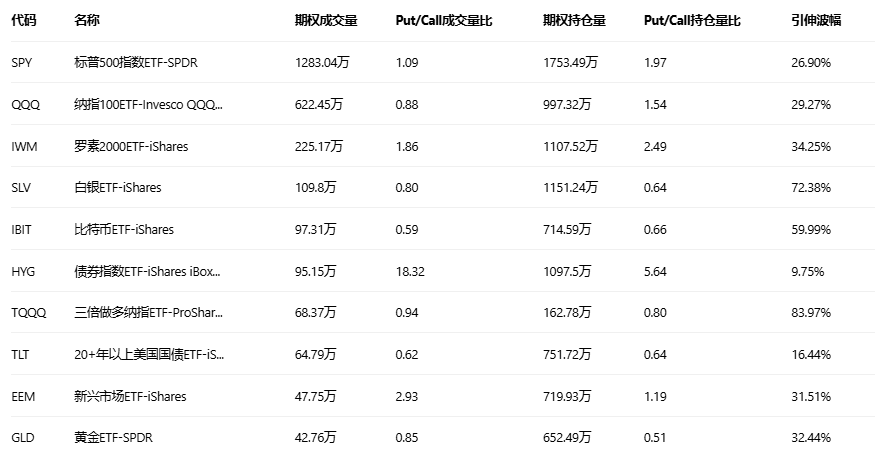This screenshot has height=462, width=883.
Task: Click the SPY ticker code
Action: (x=21, y=62)
